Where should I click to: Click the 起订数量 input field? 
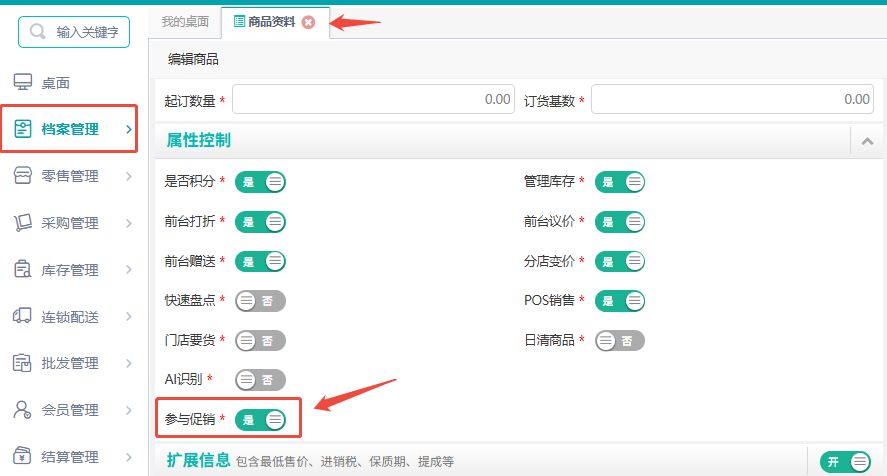[x=373, y=99]
